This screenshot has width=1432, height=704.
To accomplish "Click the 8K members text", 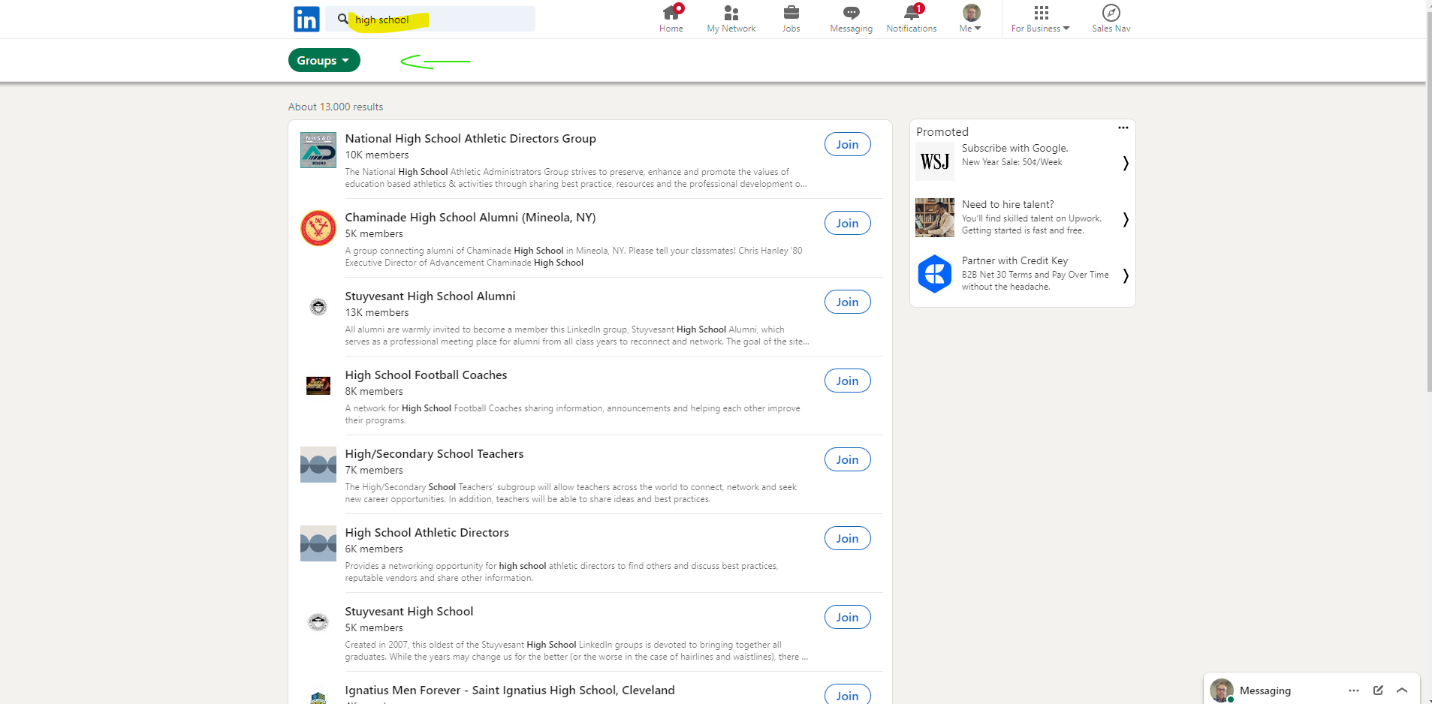I will [374, 391].
